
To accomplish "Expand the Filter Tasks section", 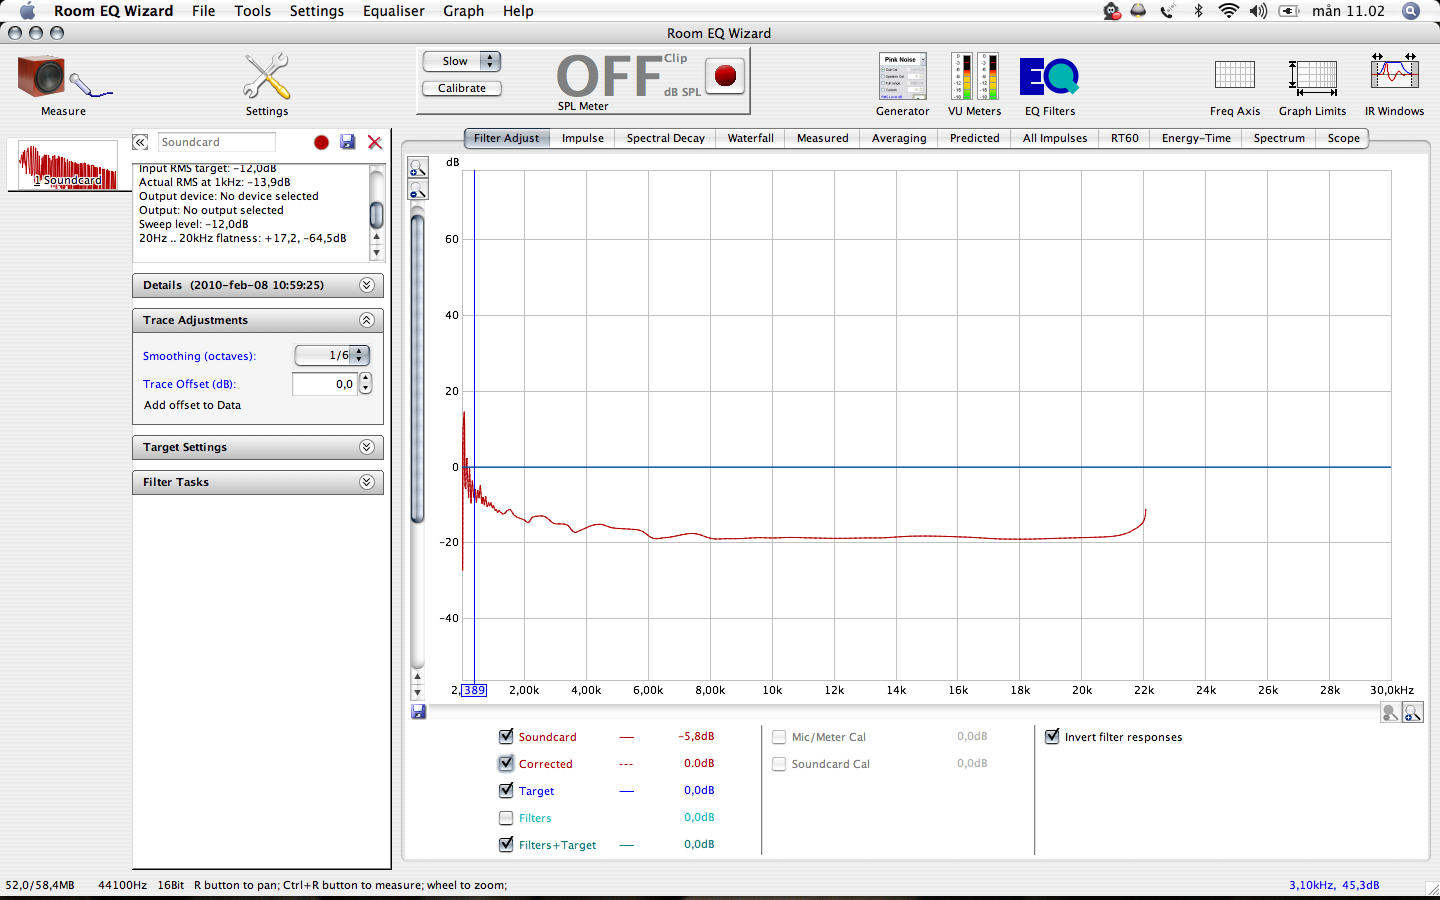I will click(367, 482).
